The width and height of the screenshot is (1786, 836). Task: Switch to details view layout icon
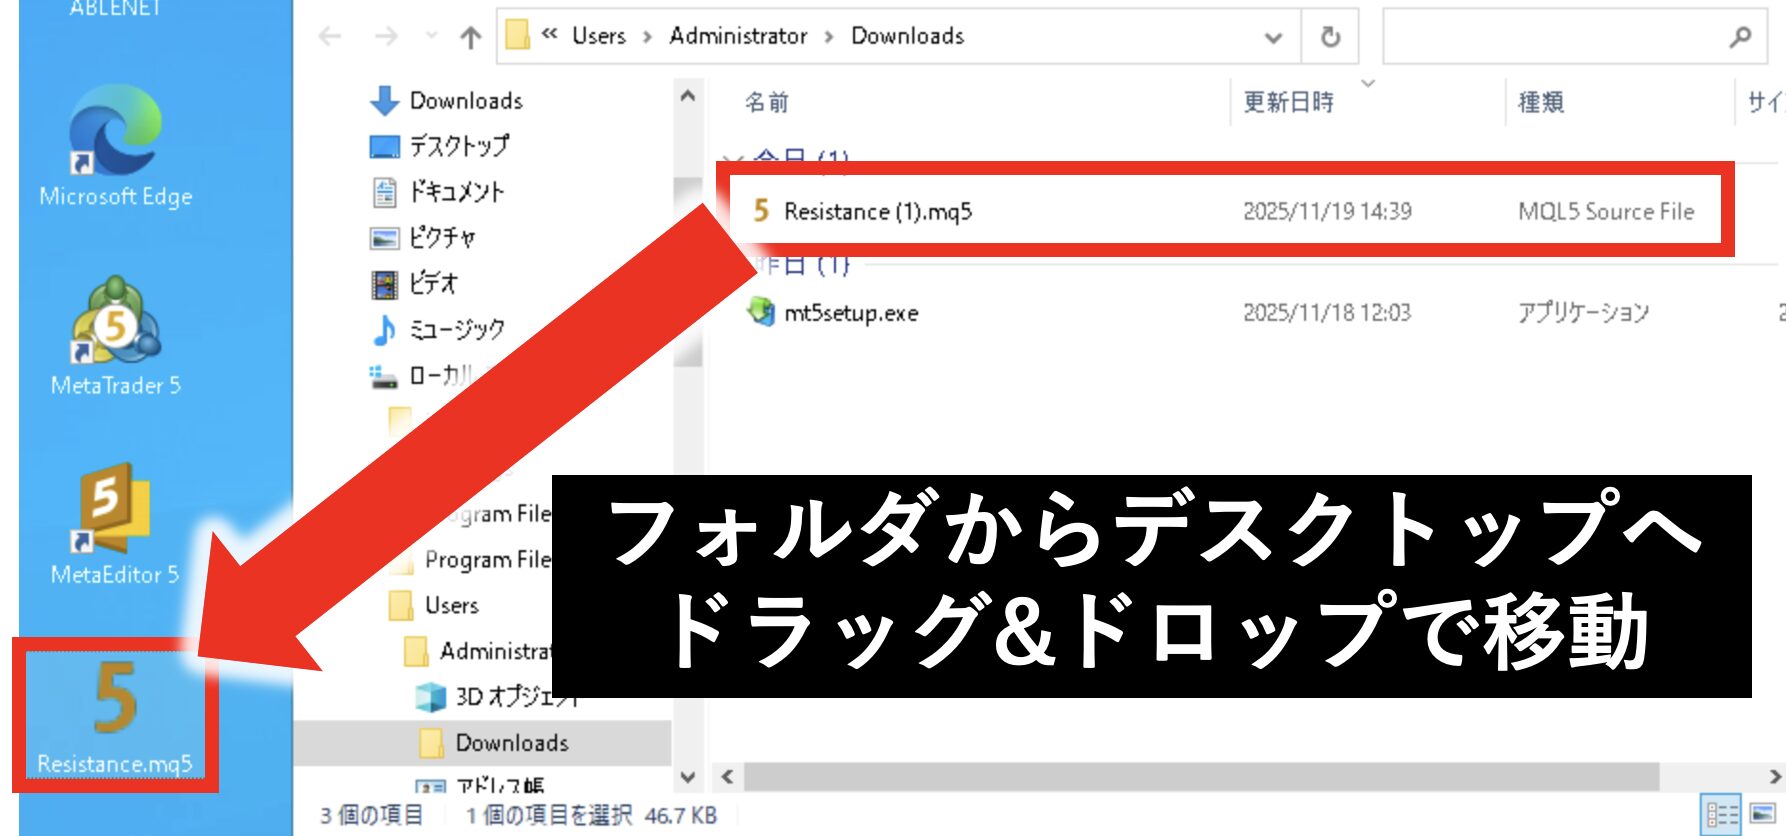pyautogui.click(x=1721, y=814)
